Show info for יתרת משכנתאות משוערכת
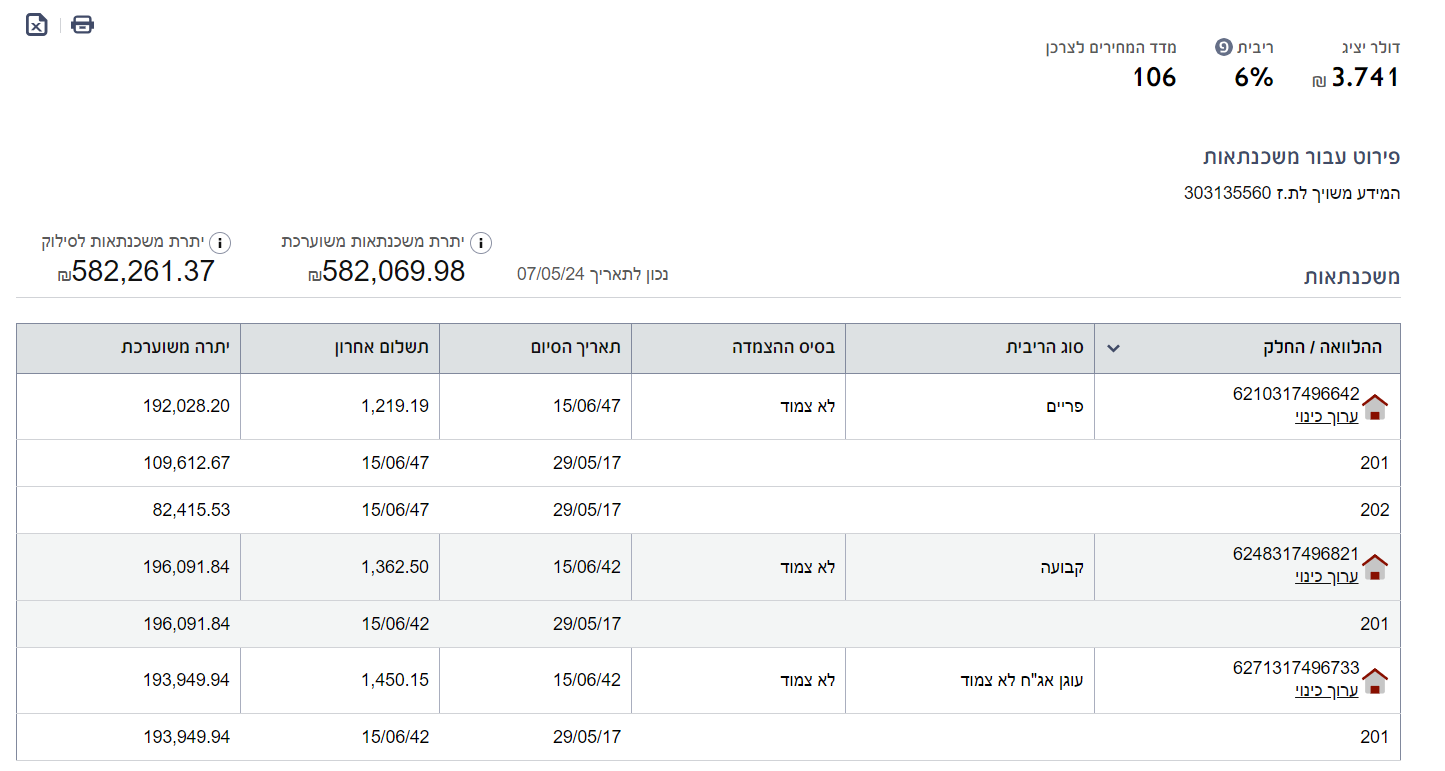This screenshot has width=1445, height=771. 481,242
